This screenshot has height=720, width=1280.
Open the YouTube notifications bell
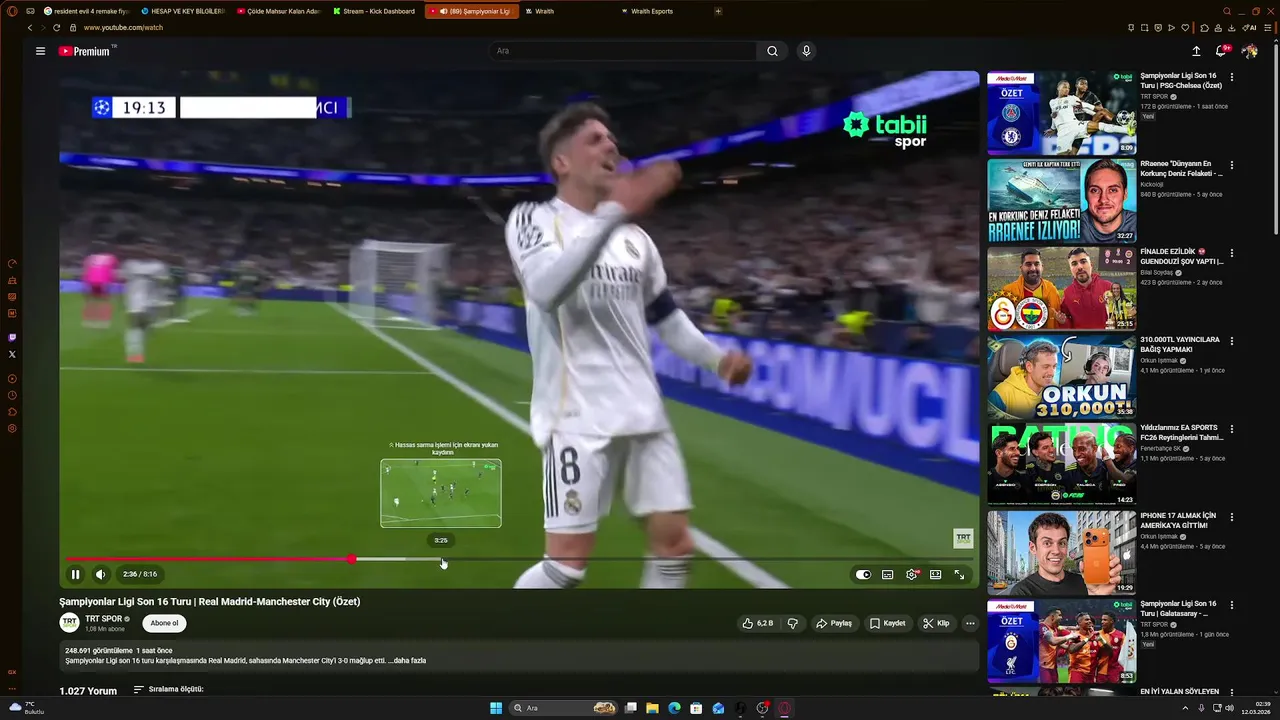[1221, 51]
